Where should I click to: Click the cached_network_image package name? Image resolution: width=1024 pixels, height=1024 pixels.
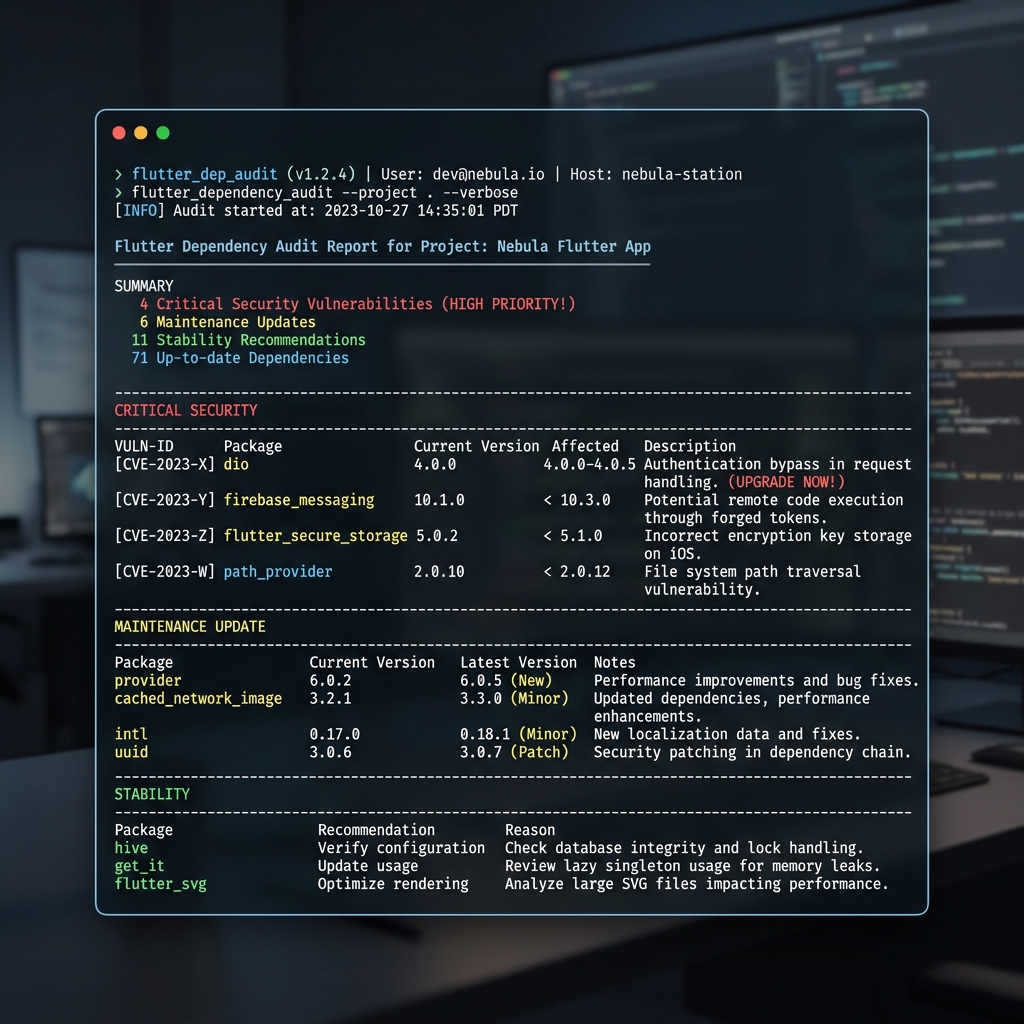tap(198, 699)
